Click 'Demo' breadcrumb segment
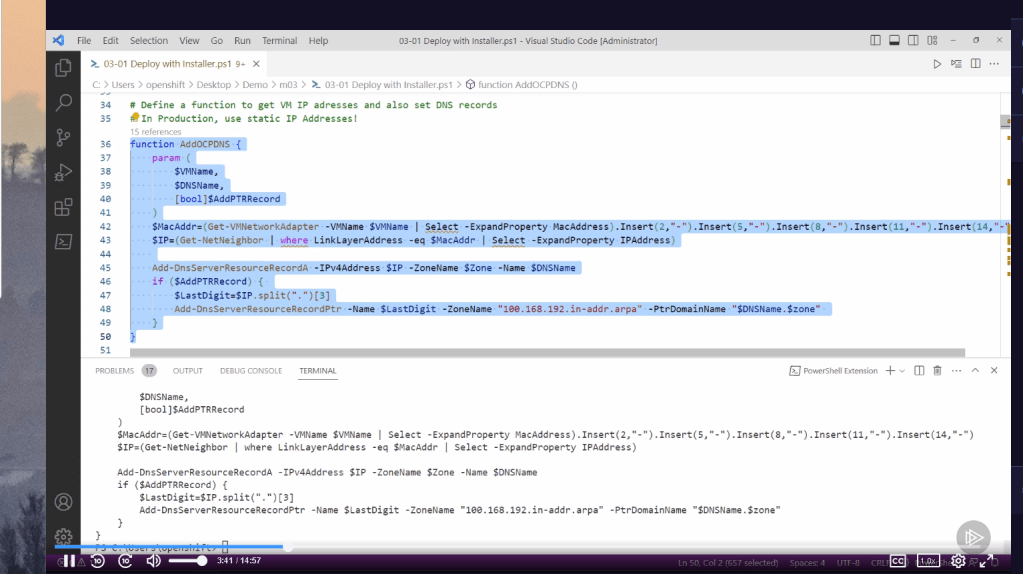This screenshot has width=1023, height=574. pos(255,85)
